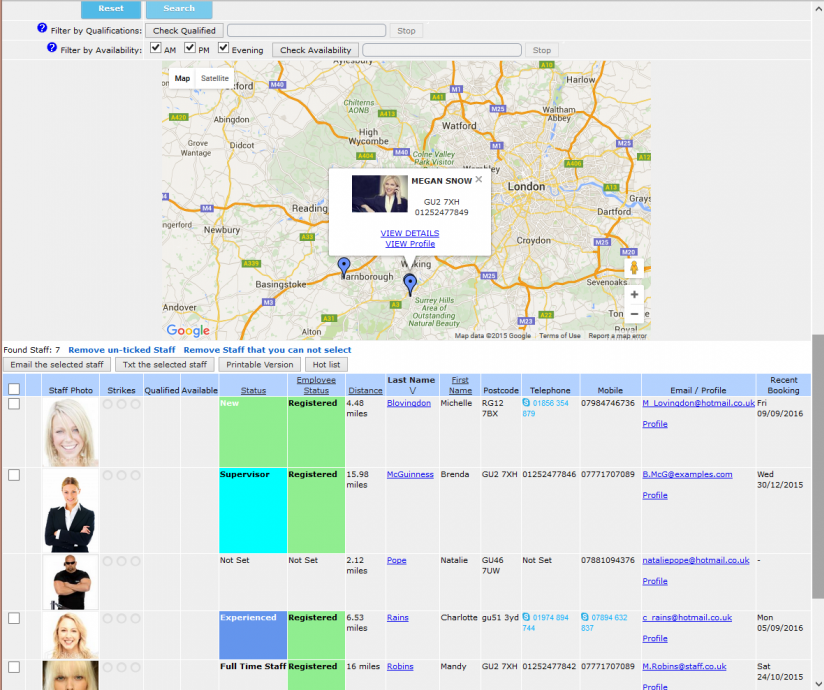Open Pope last name link
Screen dimensions: 824x690
point(397,561)
